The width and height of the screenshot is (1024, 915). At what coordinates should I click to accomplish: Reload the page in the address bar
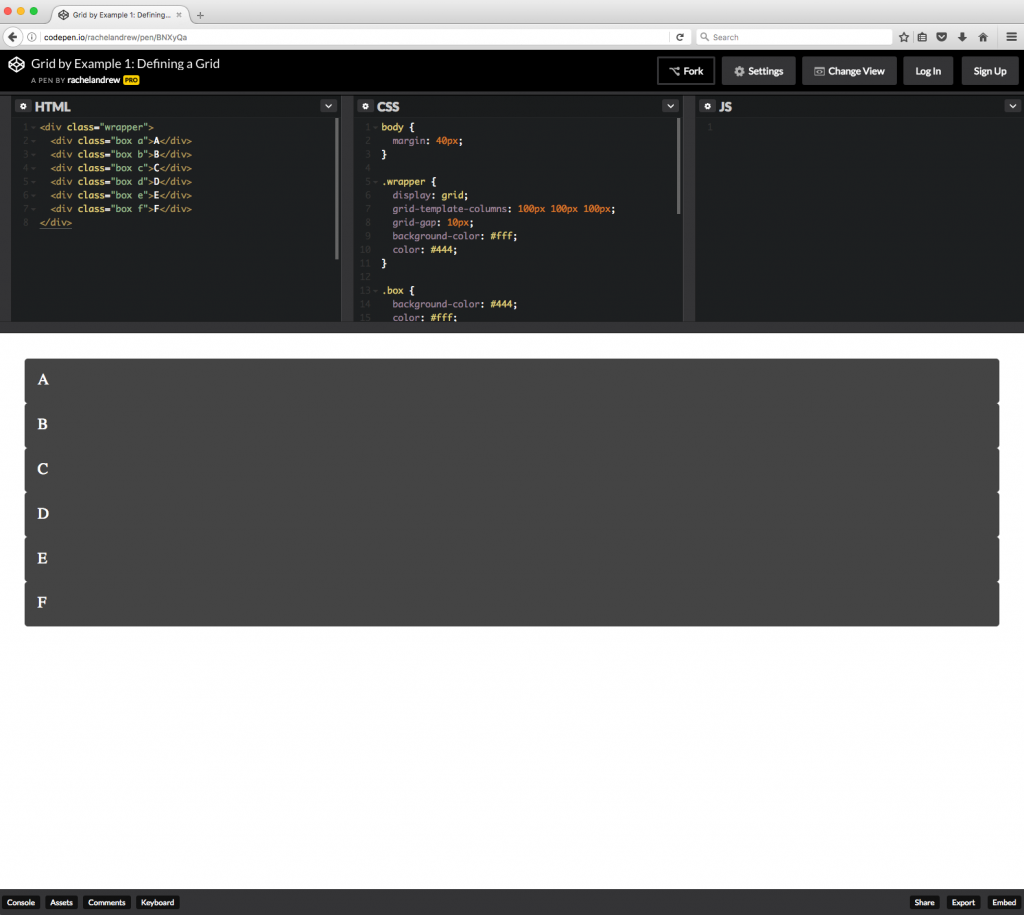pos(680,37)
